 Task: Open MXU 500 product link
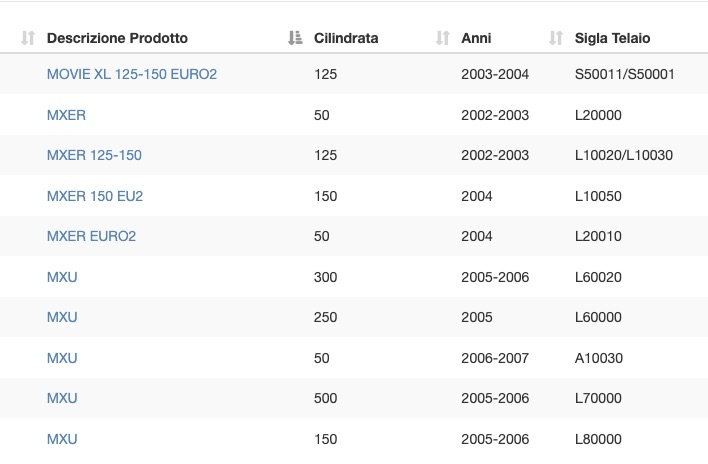62,398
